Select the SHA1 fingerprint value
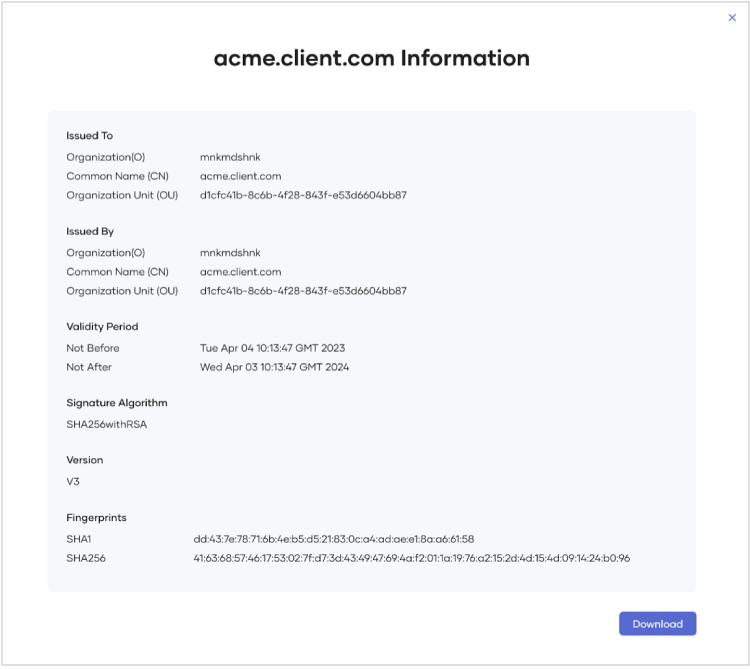 (x=334, y=539)
